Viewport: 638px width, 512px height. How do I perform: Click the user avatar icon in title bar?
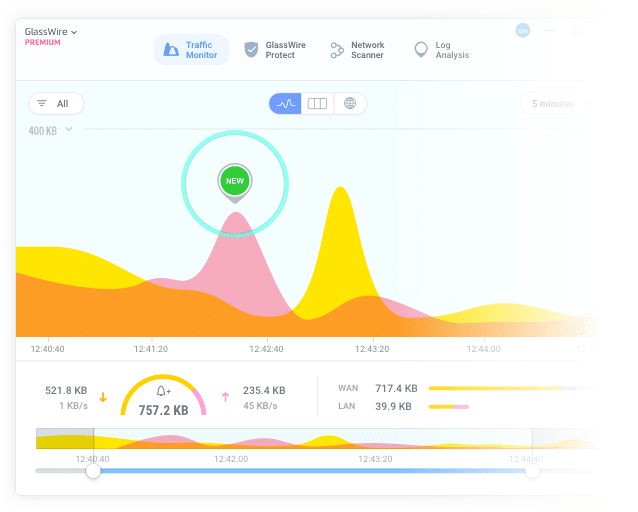(522, 31)
